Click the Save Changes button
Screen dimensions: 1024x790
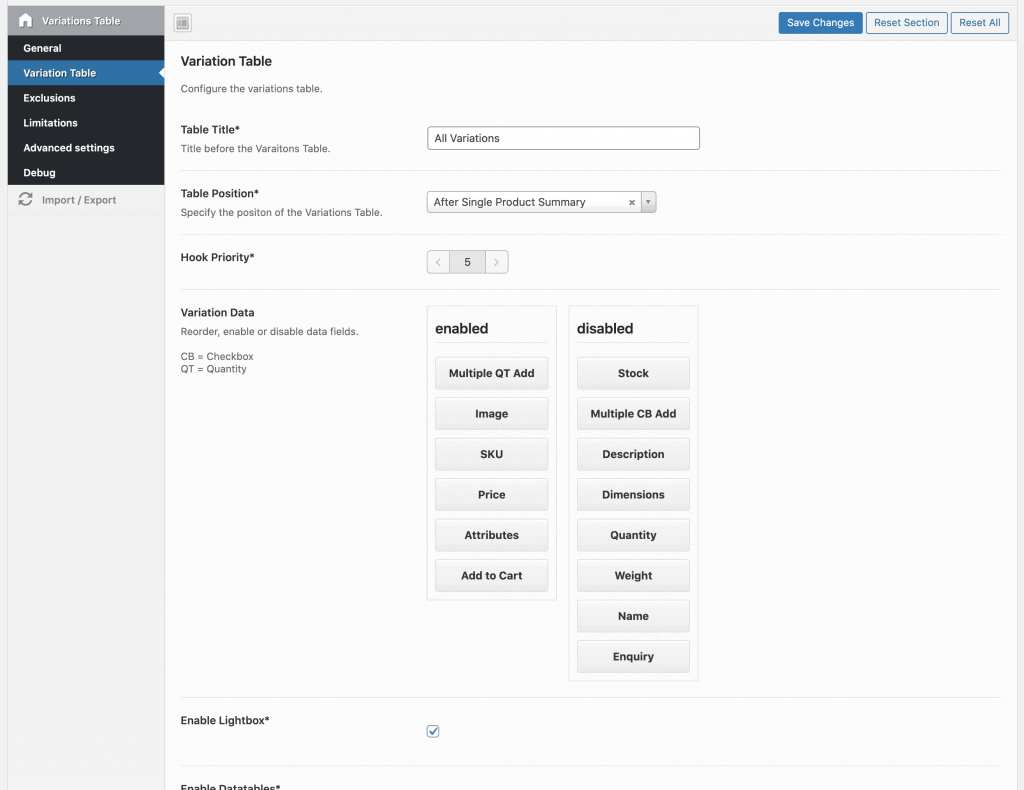click(x=820, y=23)
